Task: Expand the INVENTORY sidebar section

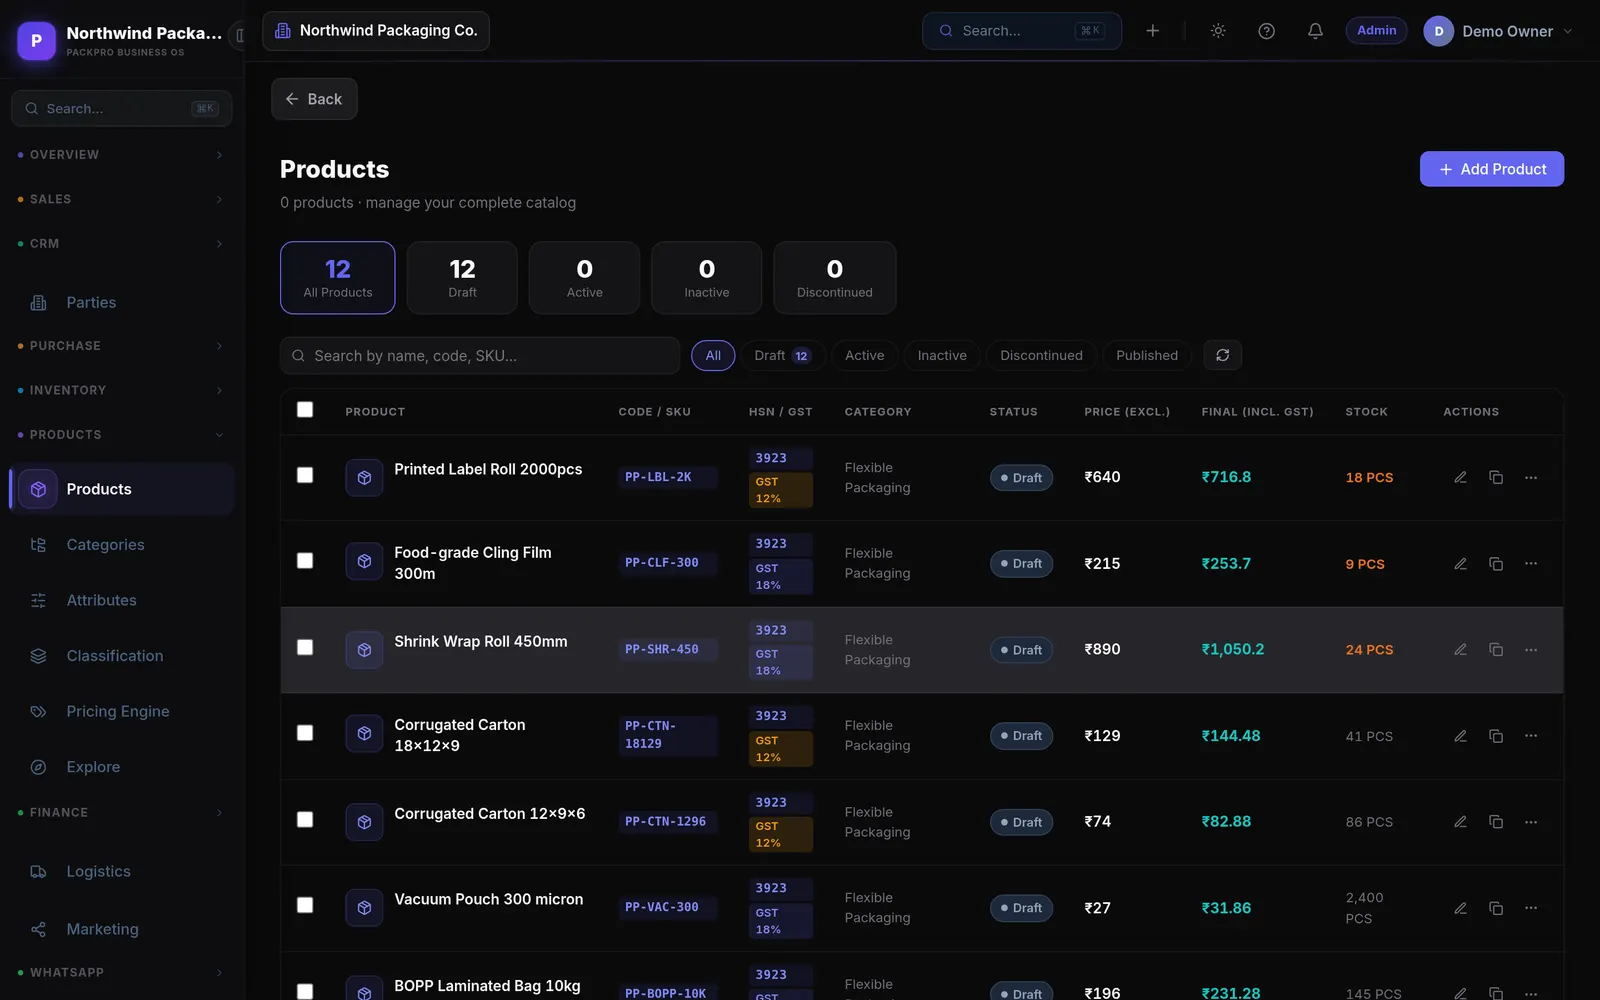Action: click(121, 390)
